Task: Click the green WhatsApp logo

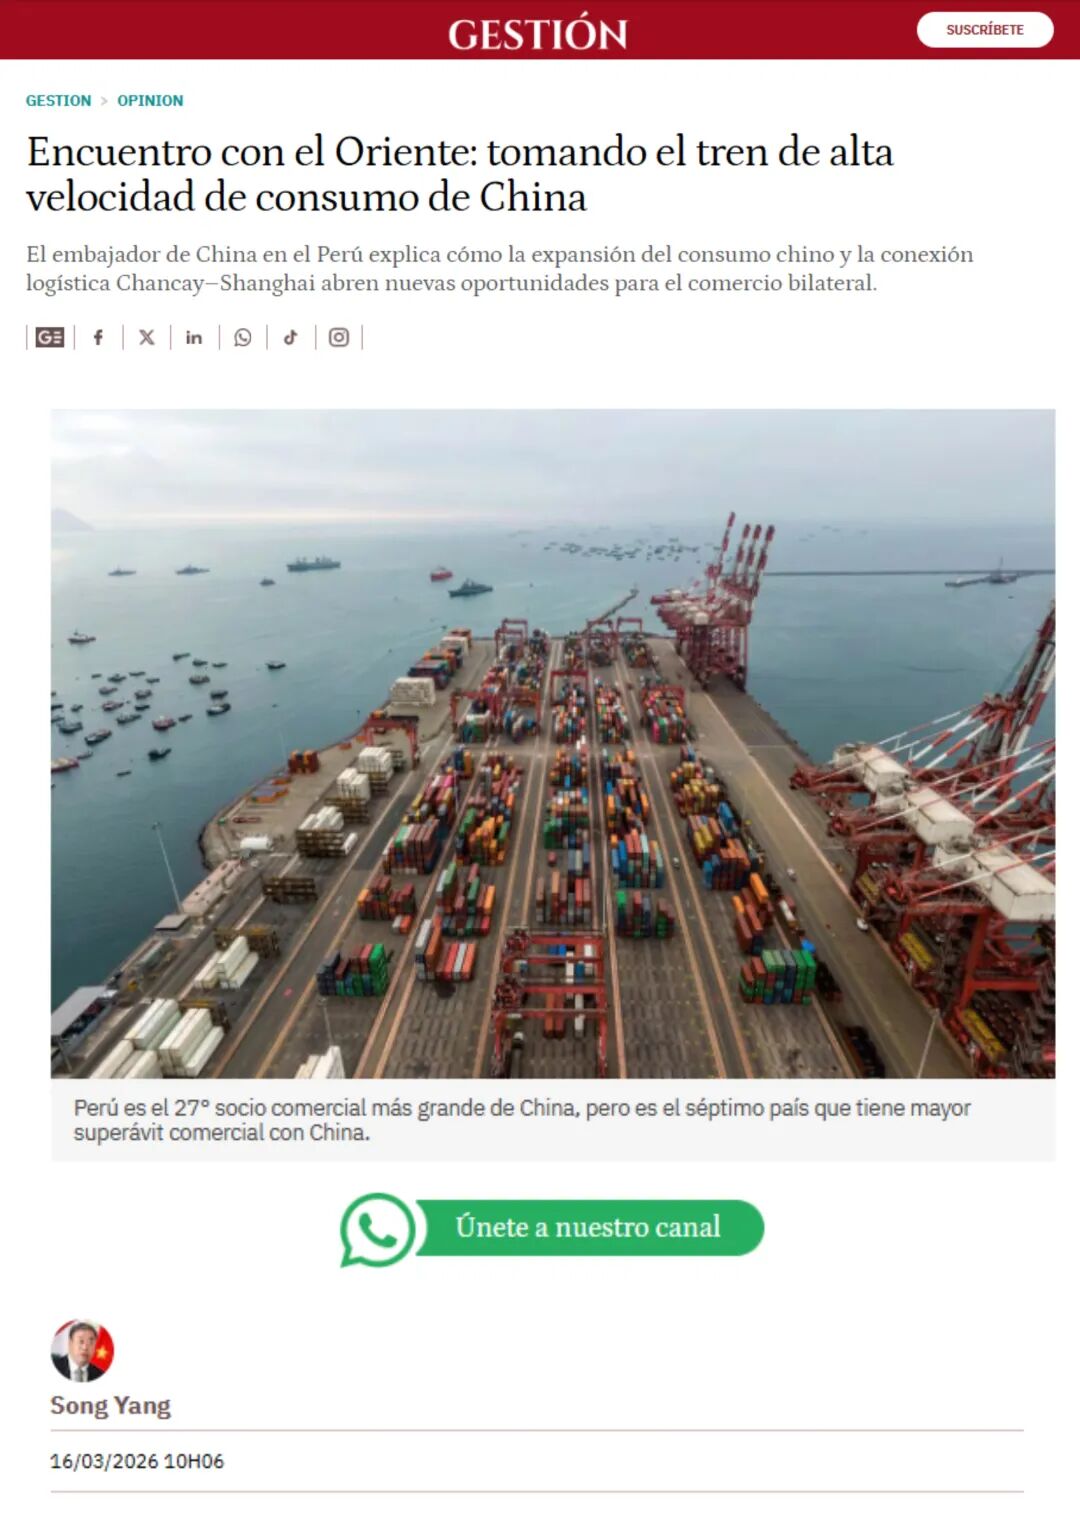Action: tap(377, 1229)
